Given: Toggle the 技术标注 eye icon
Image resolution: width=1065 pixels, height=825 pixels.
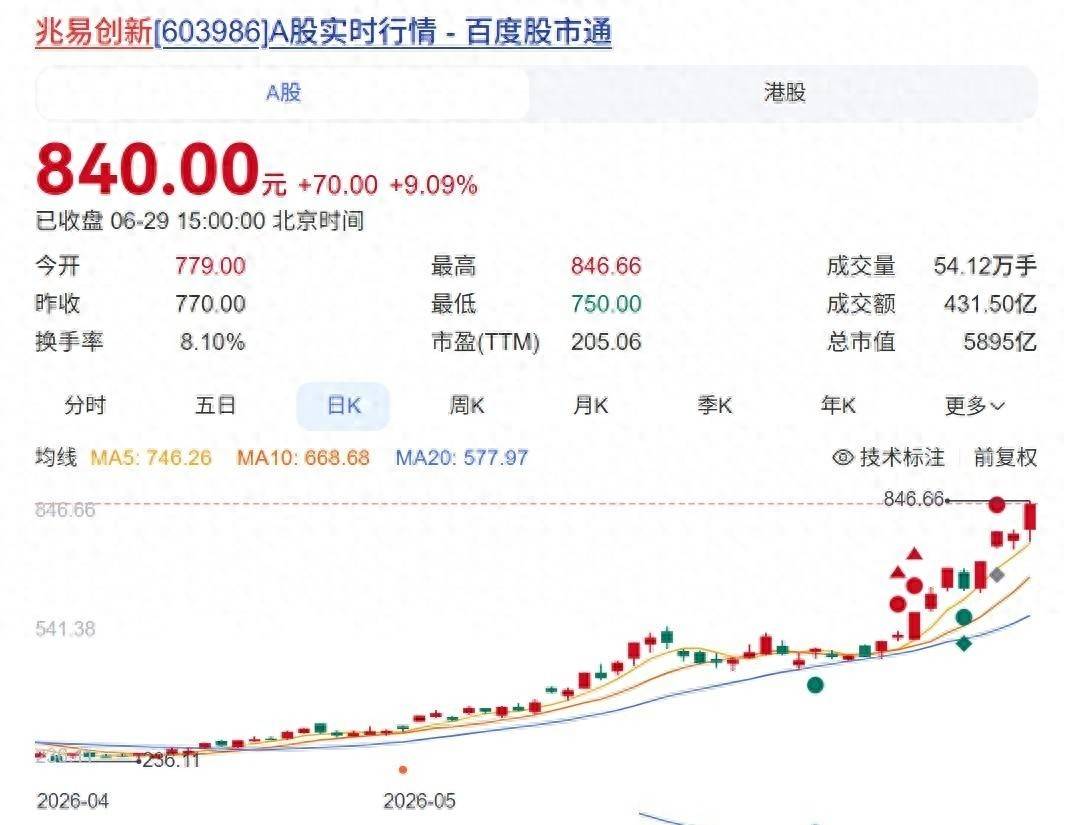Looking at the screenshot, I should click(x=842, y=458).
